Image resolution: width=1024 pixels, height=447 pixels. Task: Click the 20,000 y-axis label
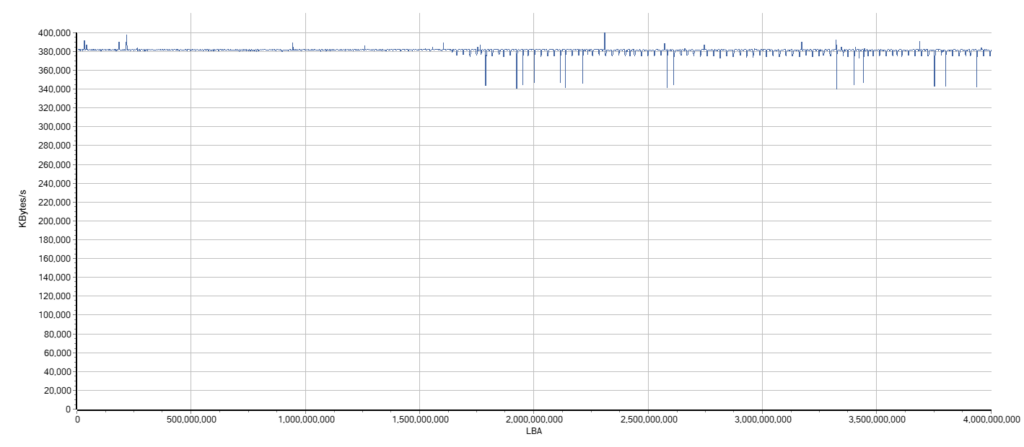point(57,391)
